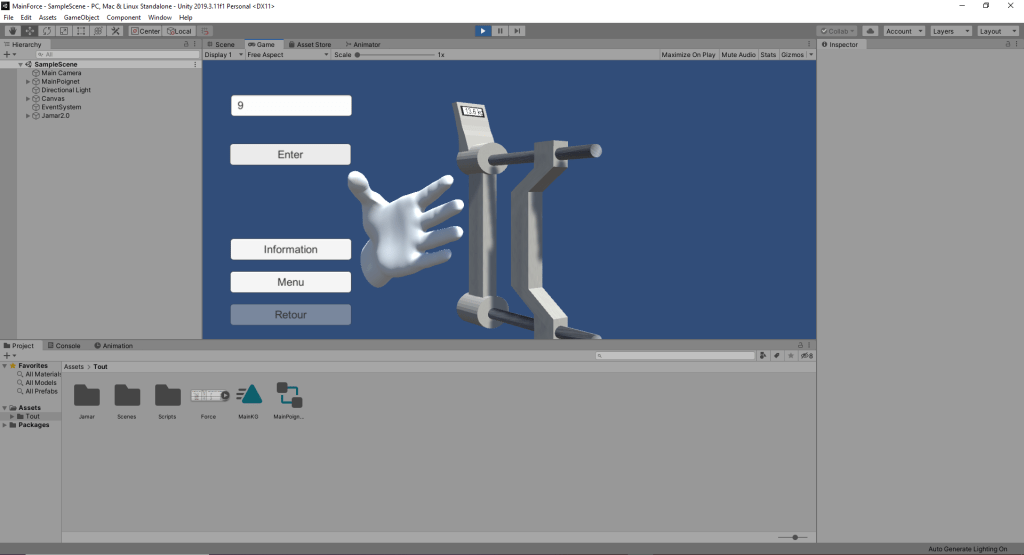The height and width of the screenshot is (555, 1024).
Task: Select the Hand tool in toolbar
Action: point(12,31)
